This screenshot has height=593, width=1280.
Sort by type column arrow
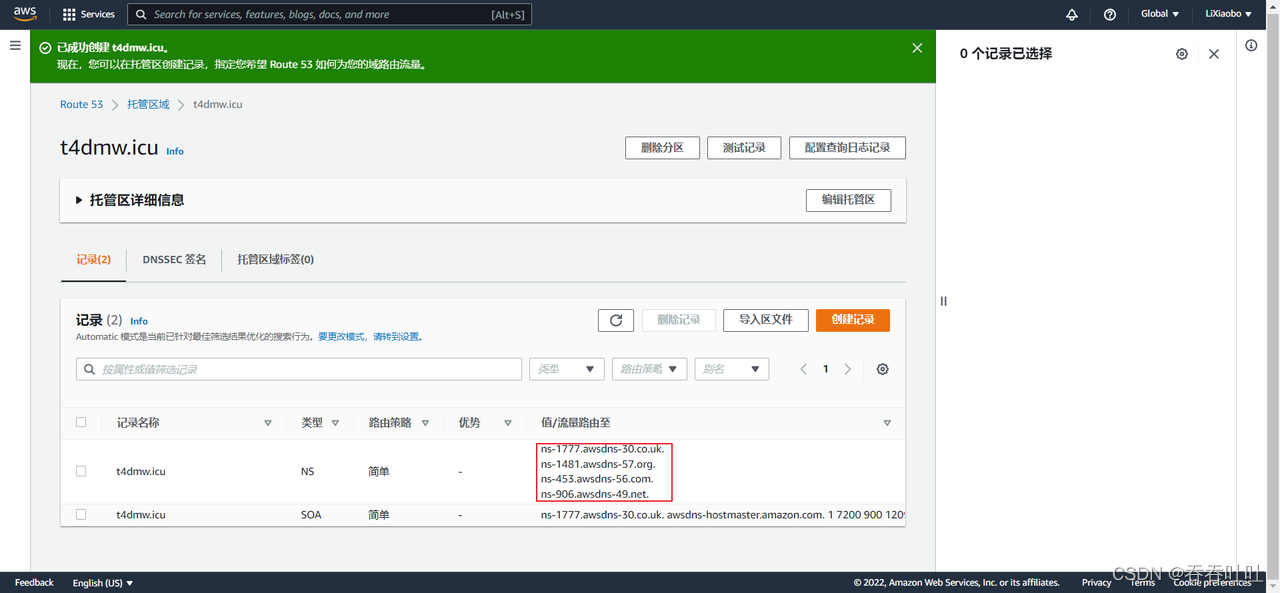pos(335,423)
